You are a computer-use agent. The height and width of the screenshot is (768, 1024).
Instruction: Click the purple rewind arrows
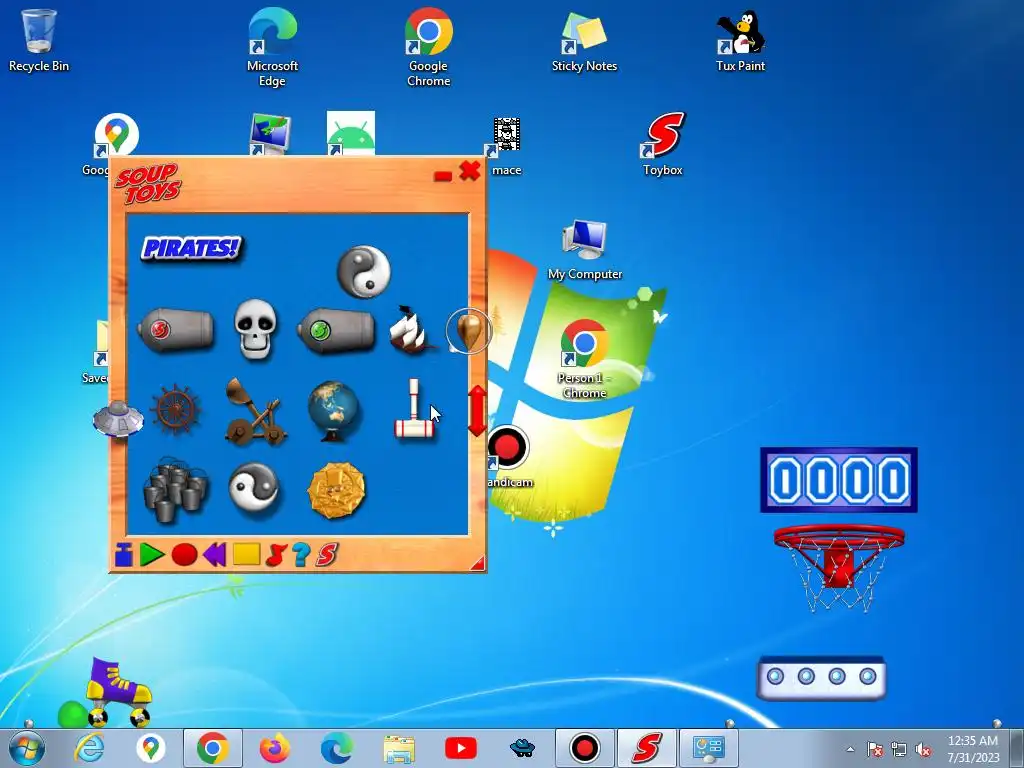tap(215, 554)
